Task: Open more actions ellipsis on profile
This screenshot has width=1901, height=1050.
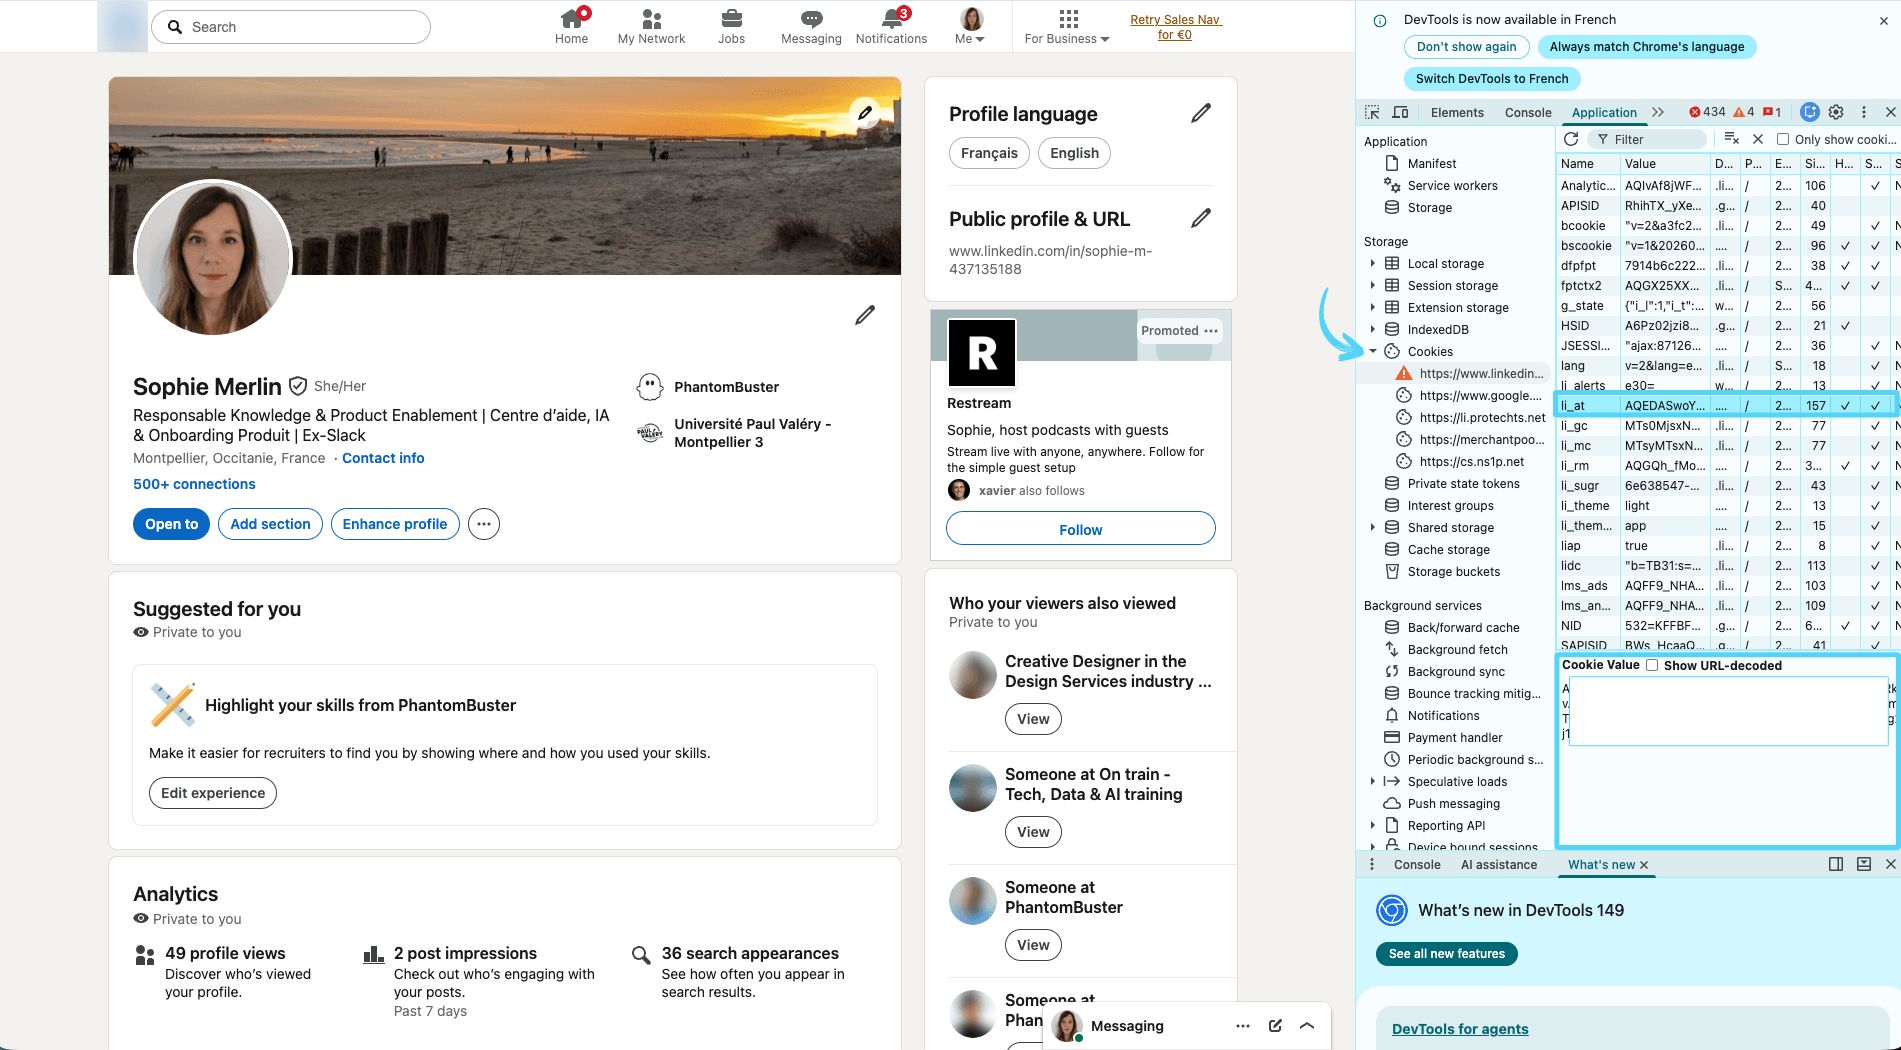Action: (484, 524)
